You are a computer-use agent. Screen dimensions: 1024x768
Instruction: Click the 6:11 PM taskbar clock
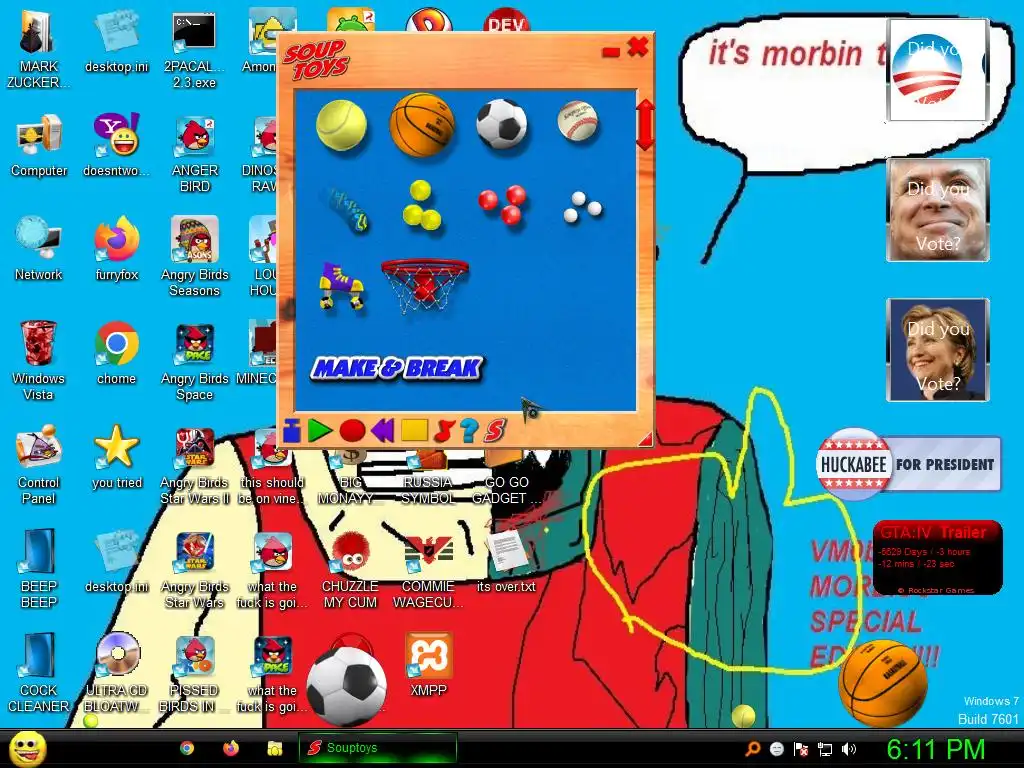click(935, 750)
